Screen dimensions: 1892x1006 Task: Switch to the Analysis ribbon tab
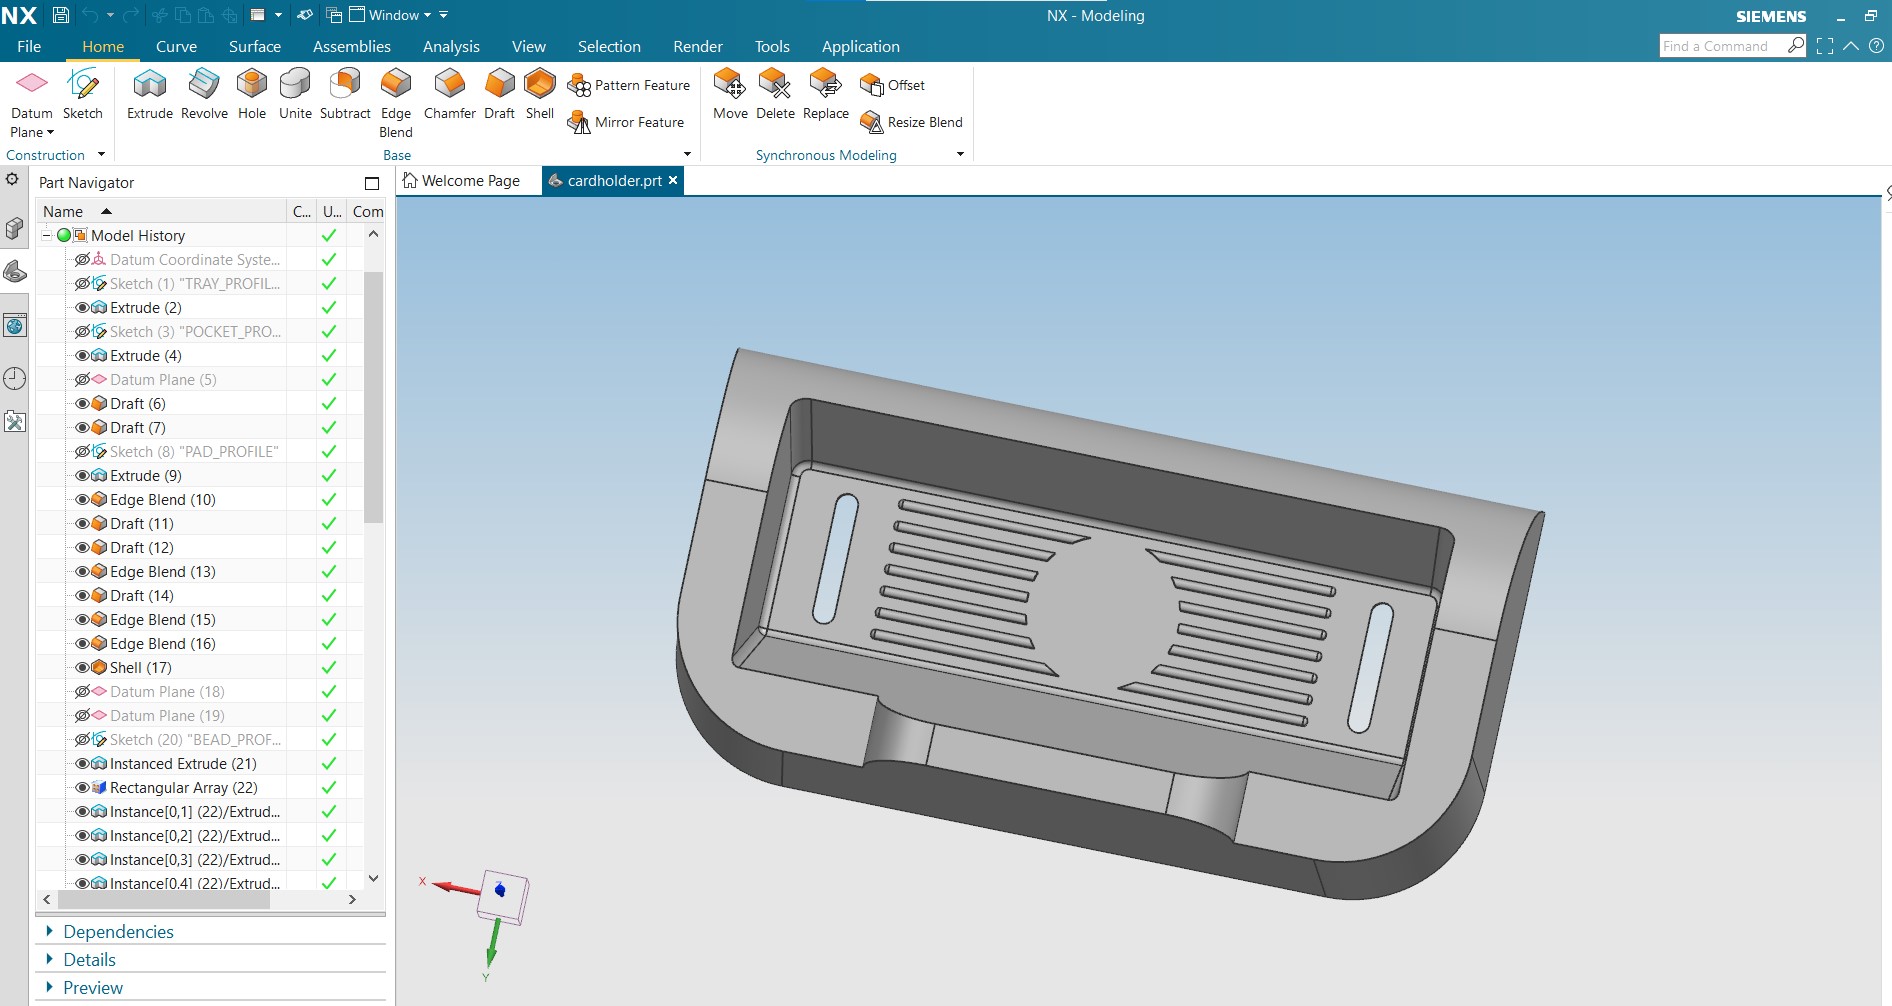point(451,46)
